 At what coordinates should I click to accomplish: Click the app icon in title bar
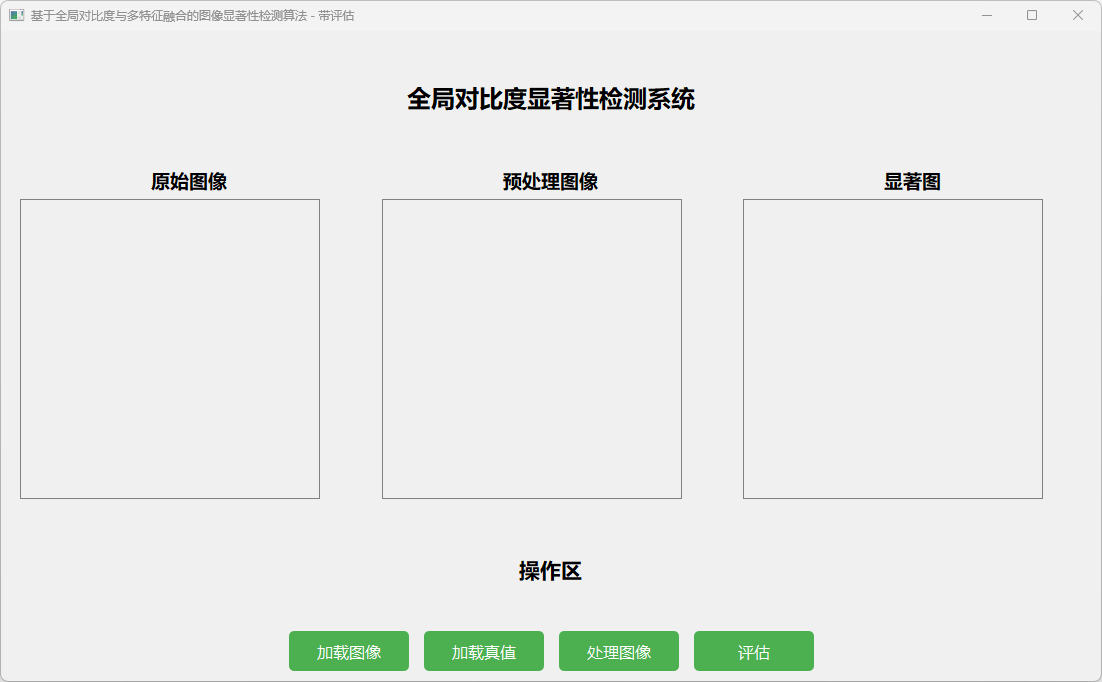click(16, 16)
